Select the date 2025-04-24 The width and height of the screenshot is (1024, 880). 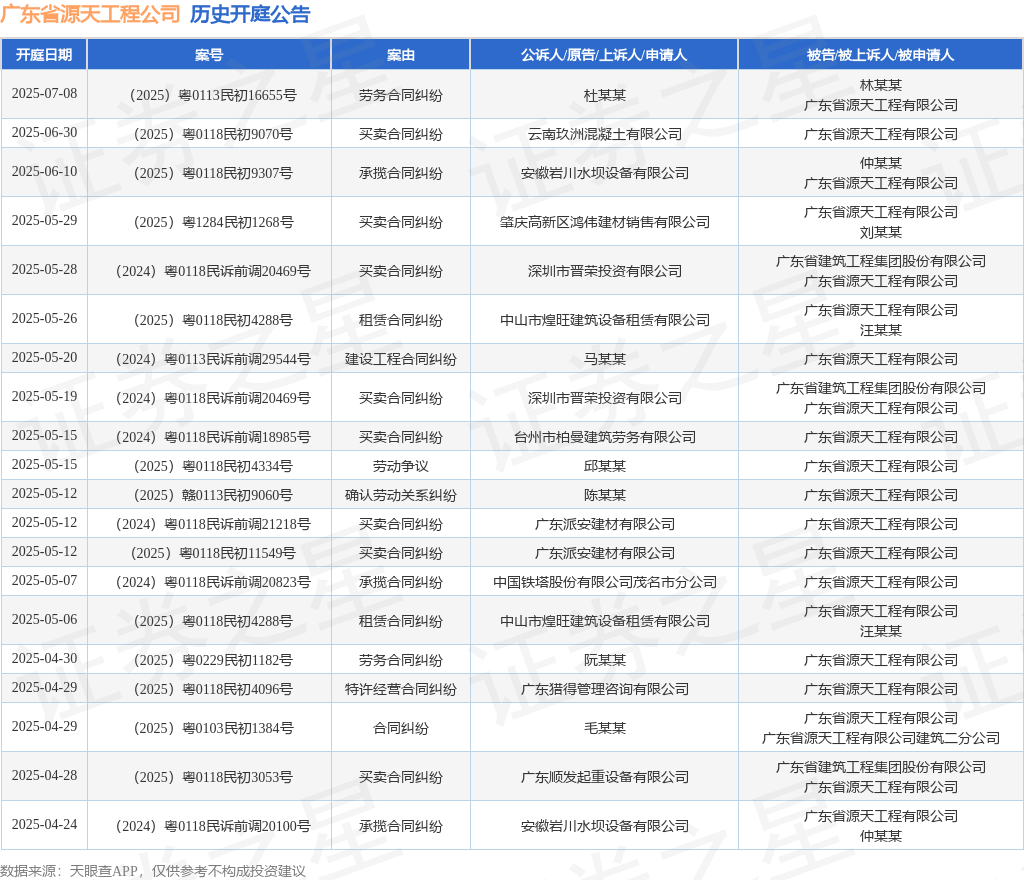point(44,825)
